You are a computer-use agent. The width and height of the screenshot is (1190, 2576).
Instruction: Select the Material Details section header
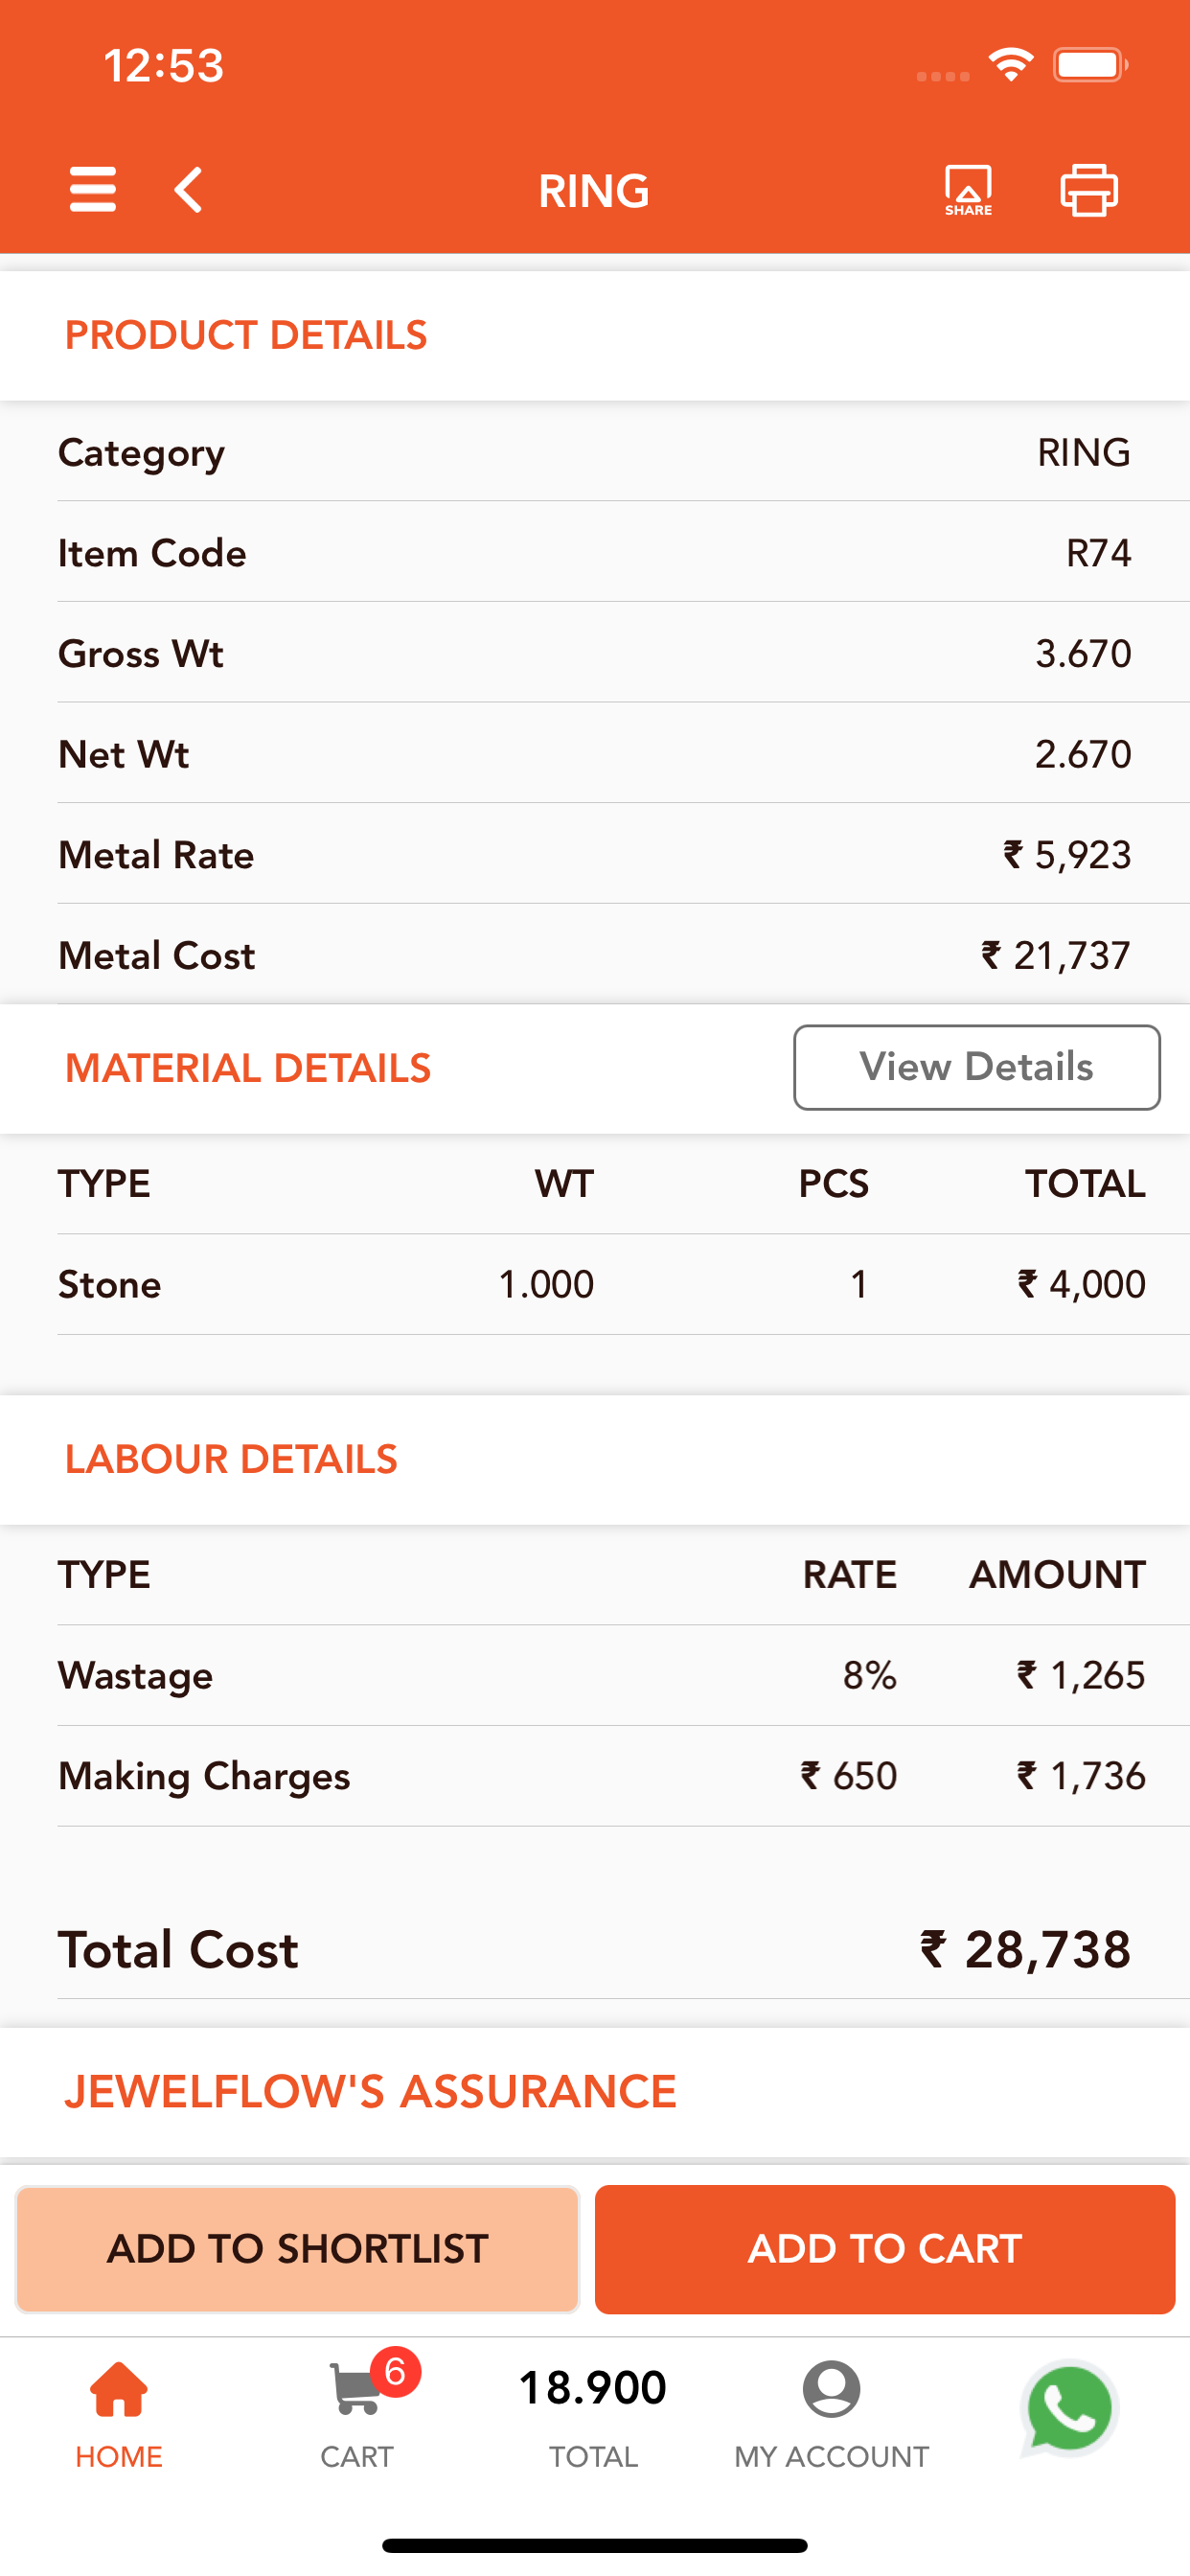[248, 1068]
